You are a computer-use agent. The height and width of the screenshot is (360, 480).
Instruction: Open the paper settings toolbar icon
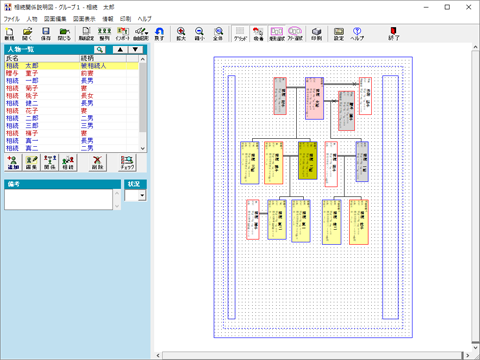point(86,34)
